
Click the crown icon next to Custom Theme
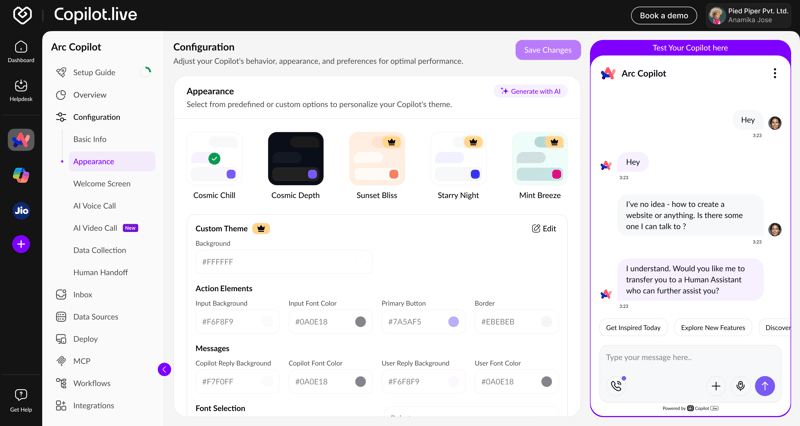(261, 229)
